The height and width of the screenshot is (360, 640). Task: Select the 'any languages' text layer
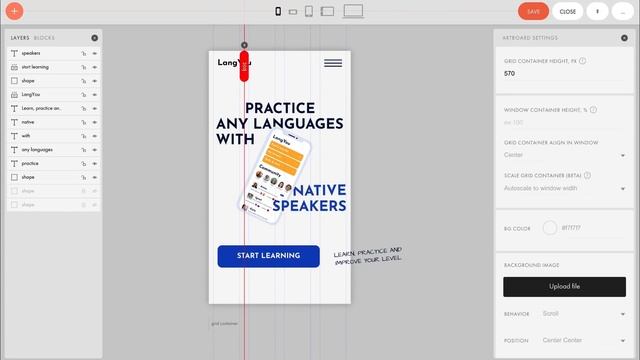point(54,150)
